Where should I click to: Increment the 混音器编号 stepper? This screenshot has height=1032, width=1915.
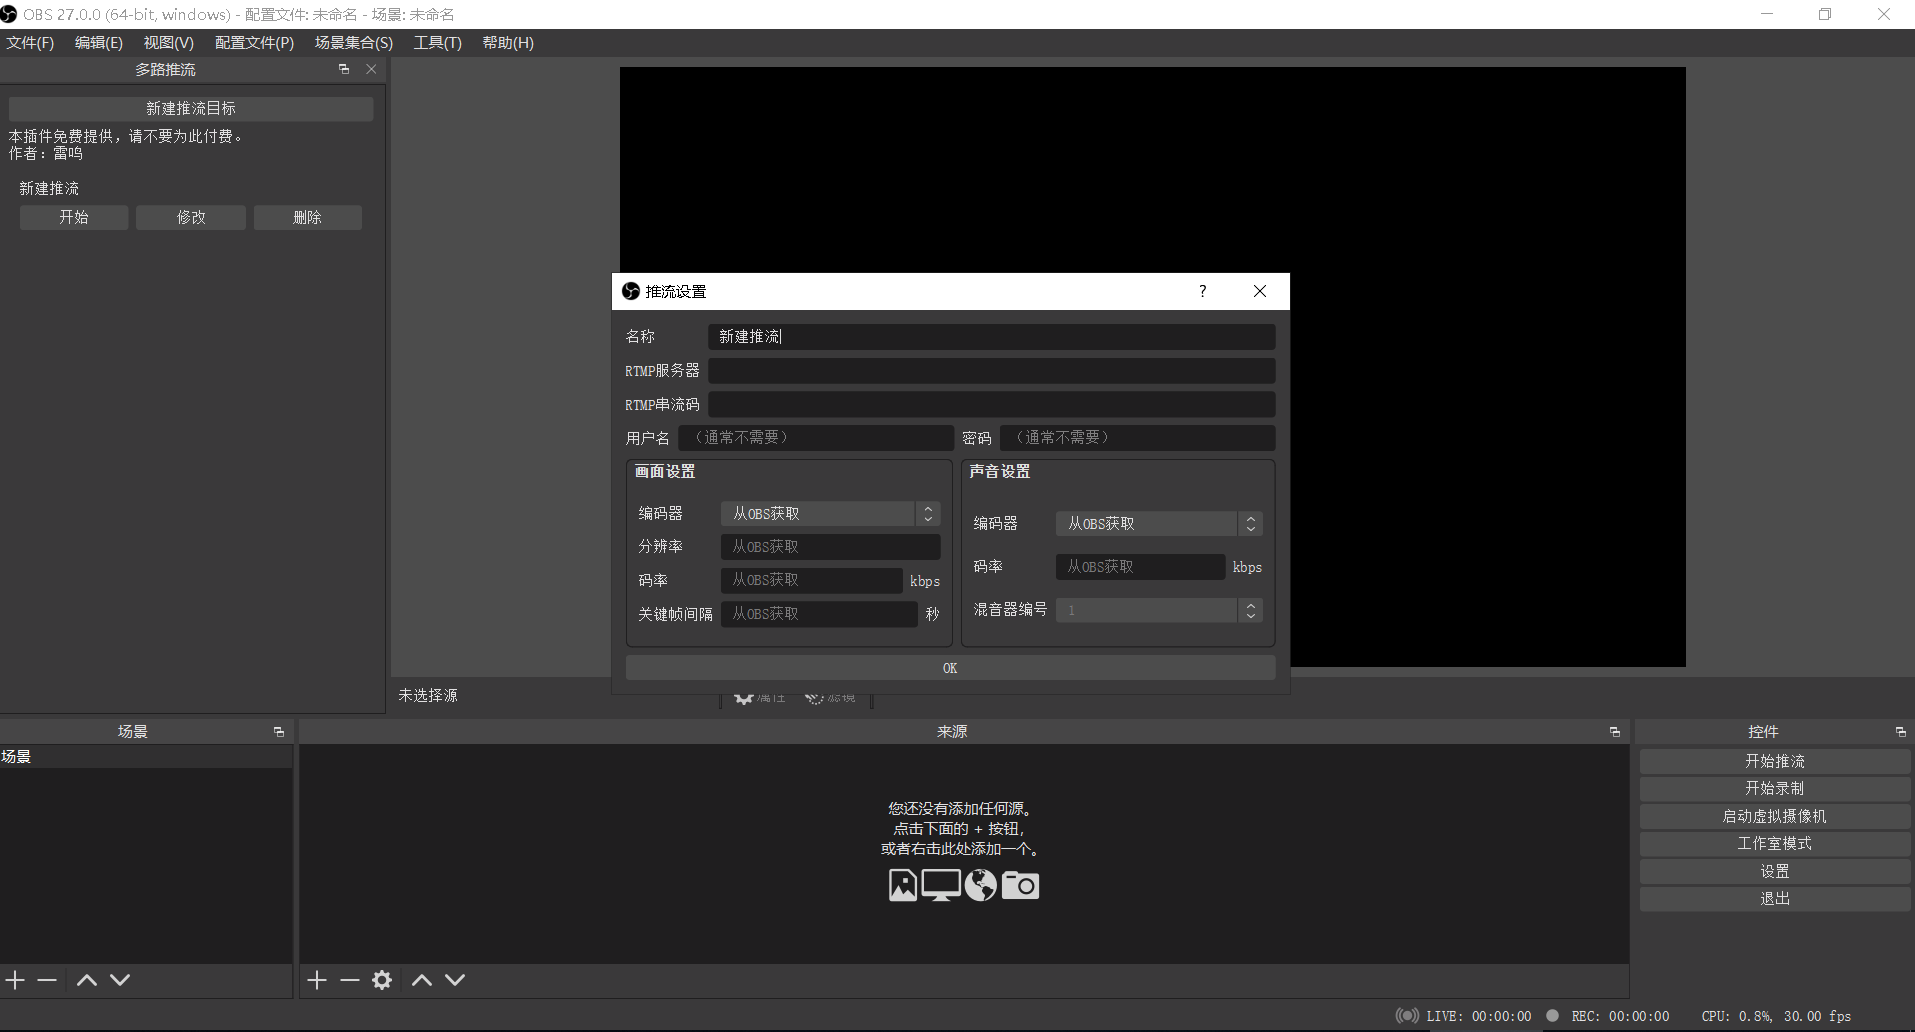[1250, 605]
